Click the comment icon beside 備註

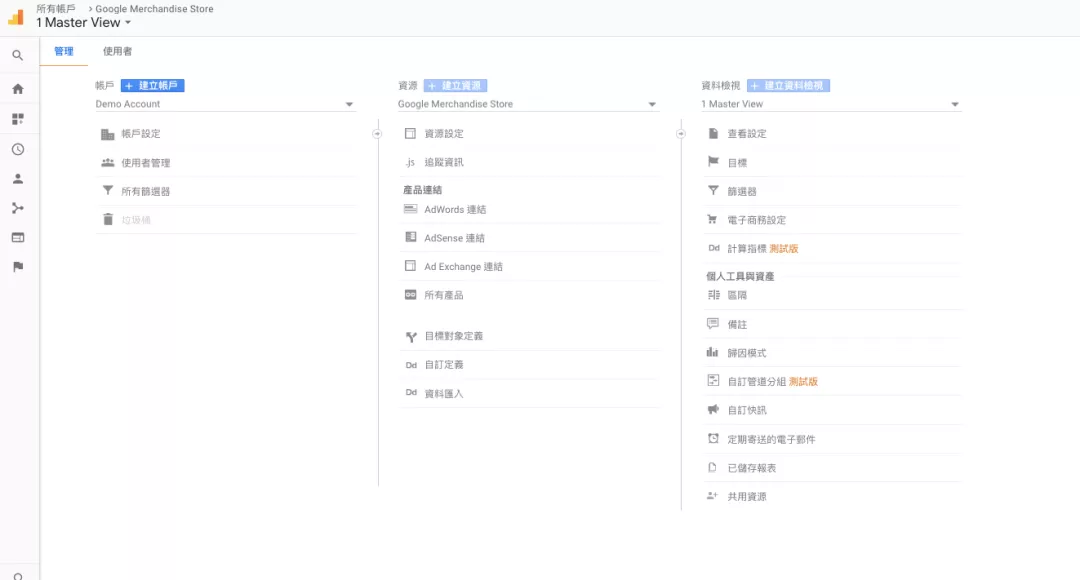point(713,323)
